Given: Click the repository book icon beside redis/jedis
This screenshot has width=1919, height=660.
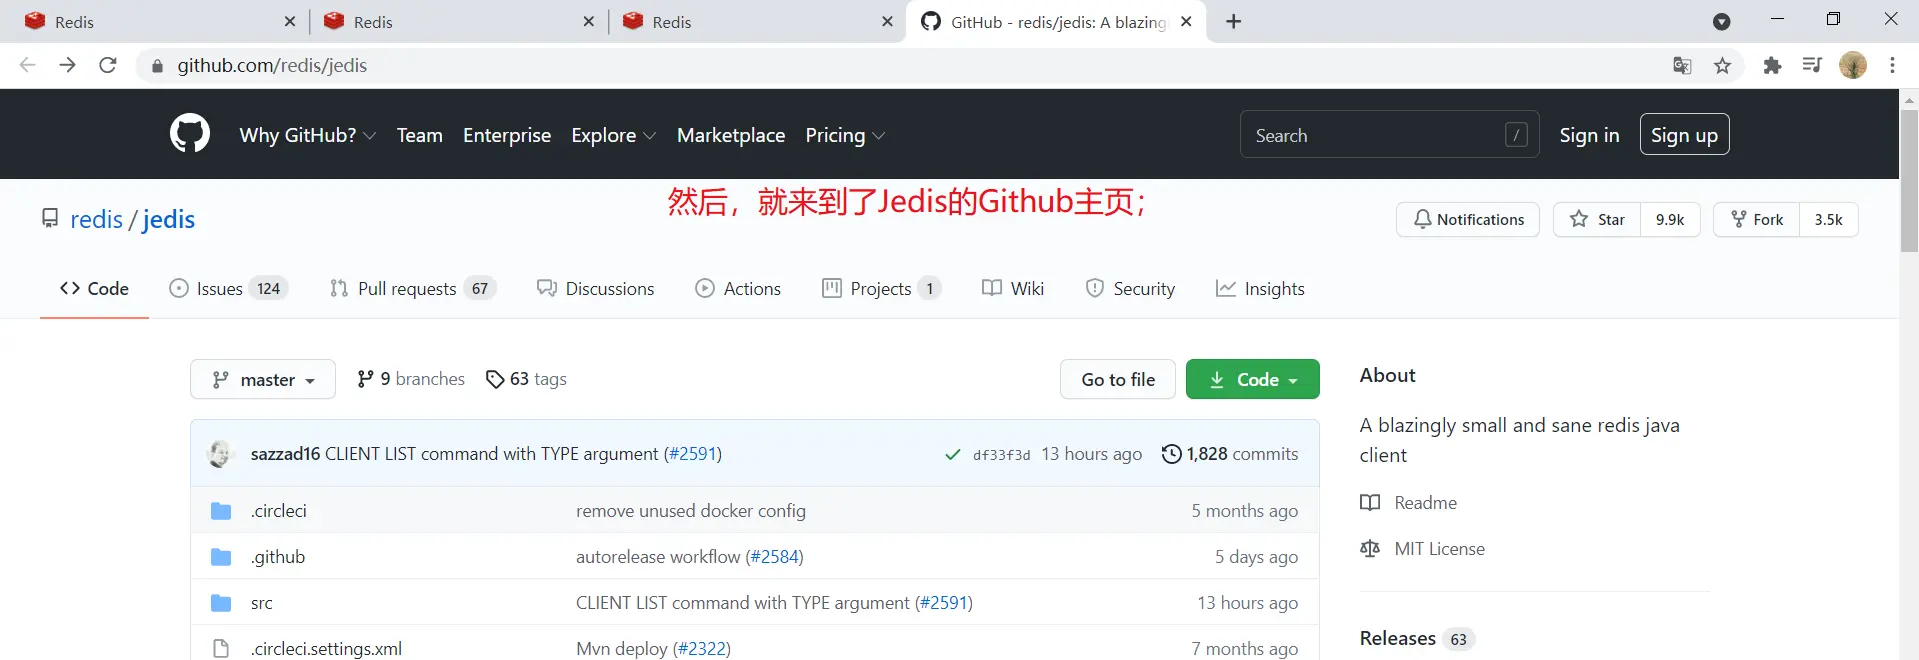Looking at the screenshot, I should pyautogui.click(x=50, y=218).
